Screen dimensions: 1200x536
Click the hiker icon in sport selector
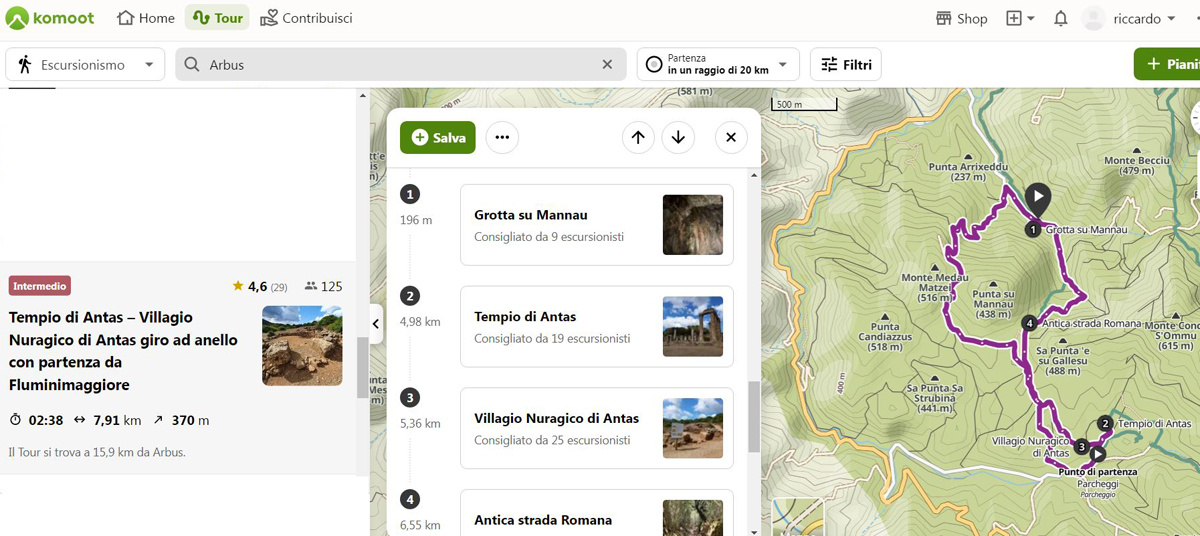point(24,64)
